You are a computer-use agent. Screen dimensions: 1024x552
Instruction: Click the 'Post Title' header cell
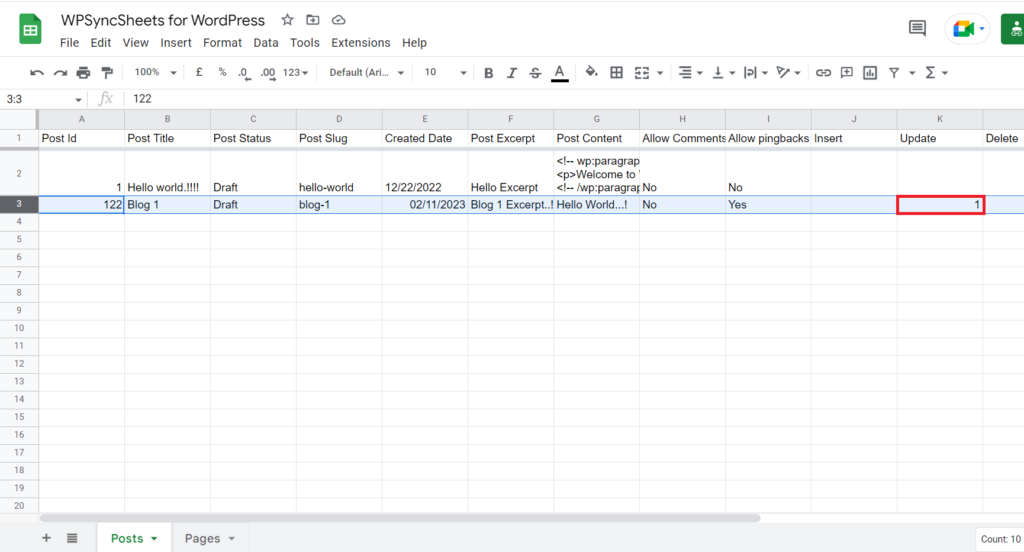click(167, 138)
